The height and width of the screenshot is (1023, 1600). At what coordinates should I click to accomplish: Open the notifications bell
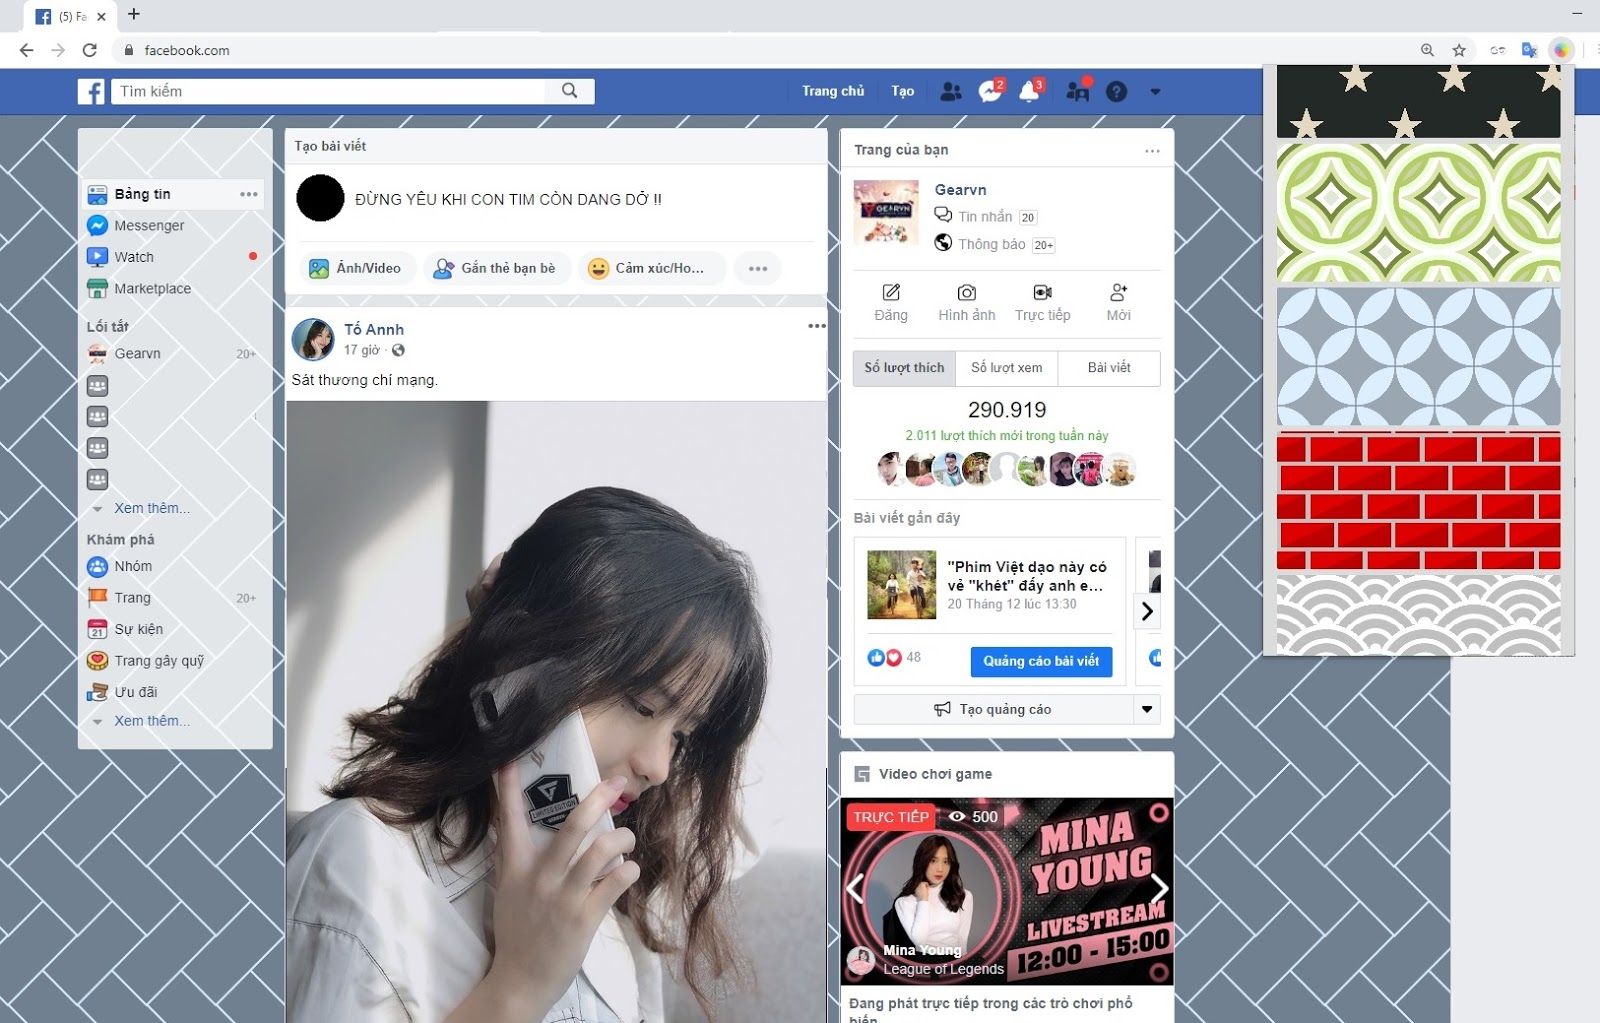(1031, 90)
